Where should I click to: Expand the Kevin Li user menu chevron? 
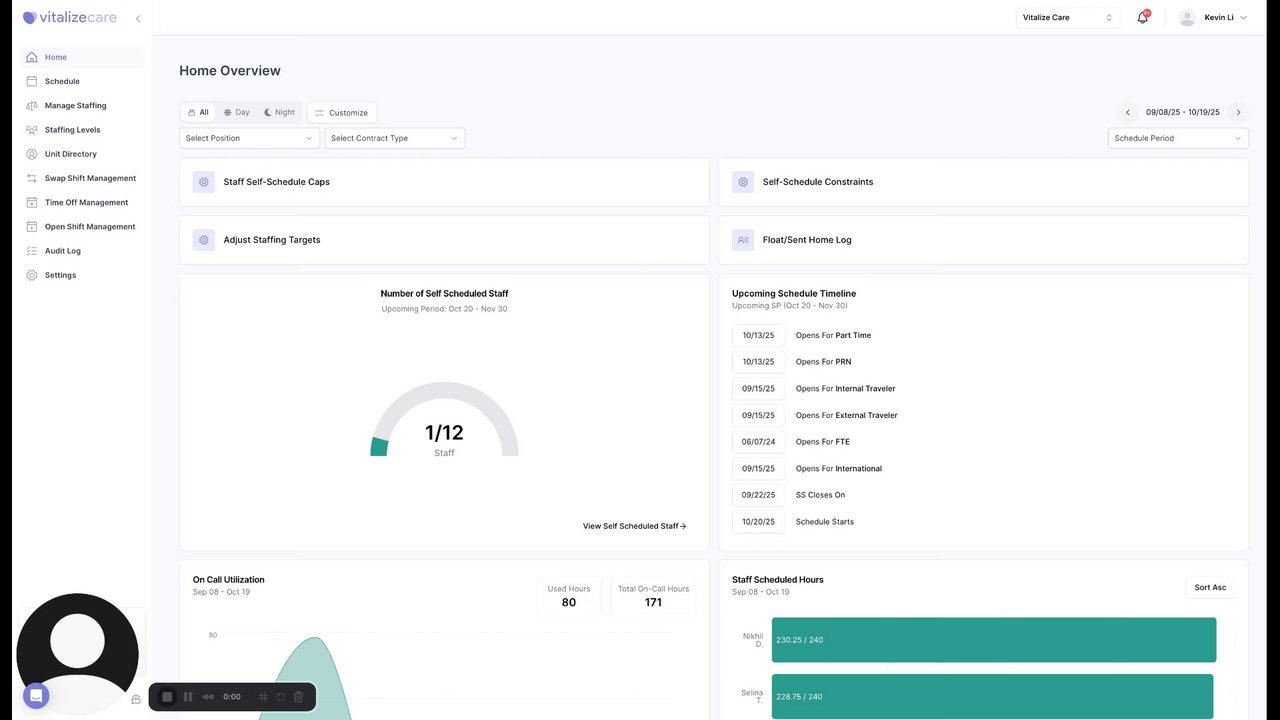[1243, 18]
